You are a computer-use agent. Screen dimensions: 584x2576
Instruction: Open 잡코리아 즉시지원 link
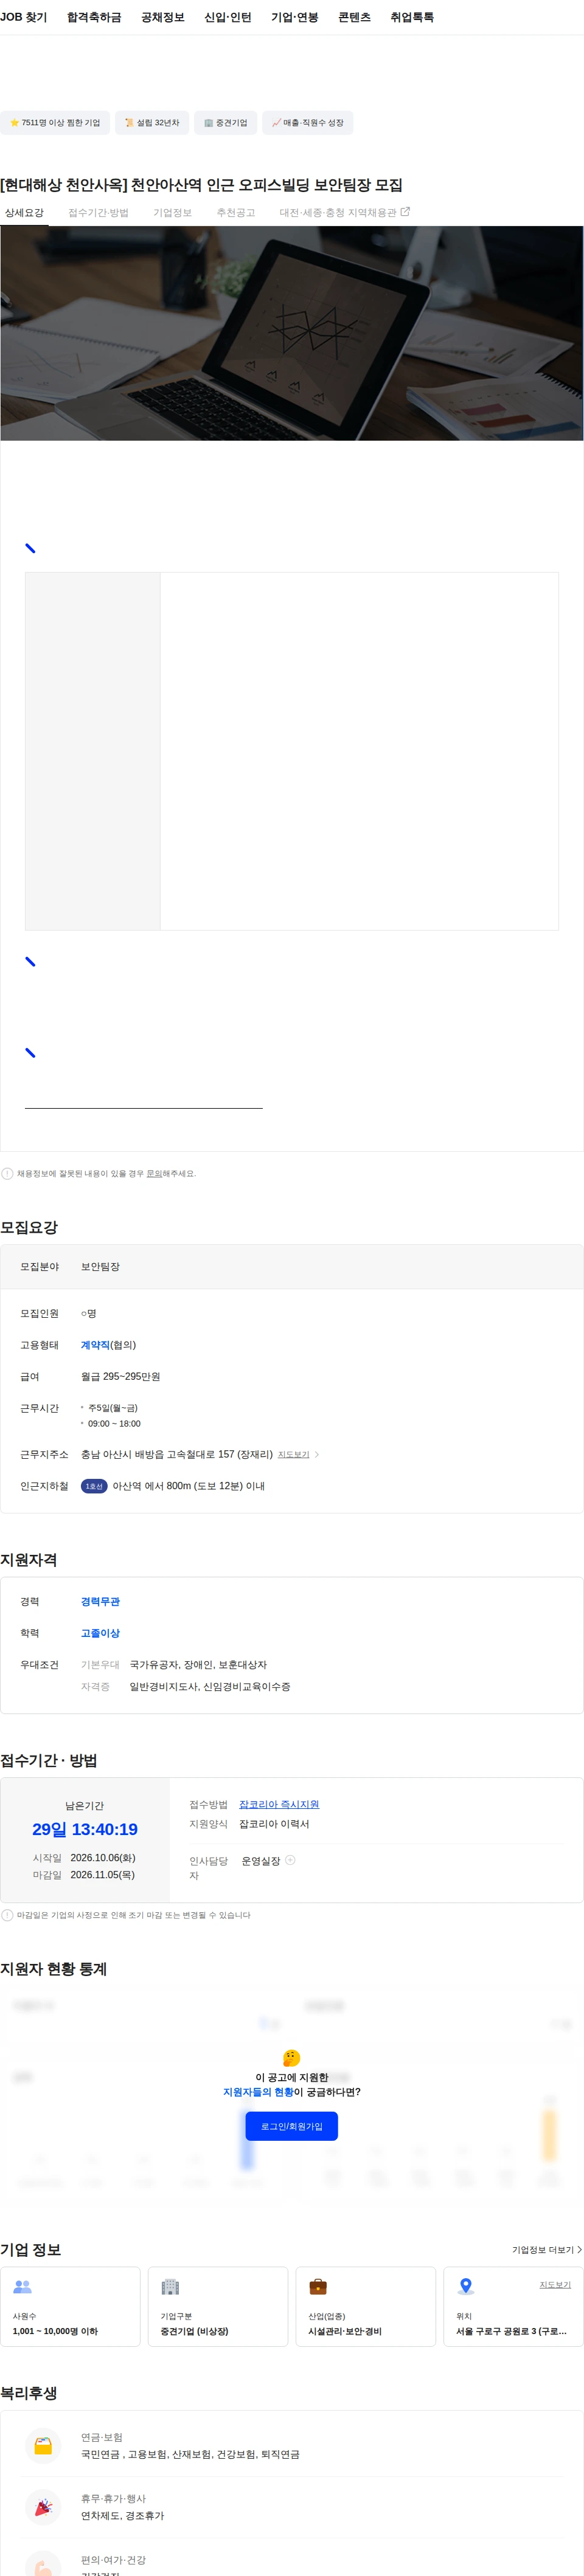pyautogui.click(x=279, y=1805)
